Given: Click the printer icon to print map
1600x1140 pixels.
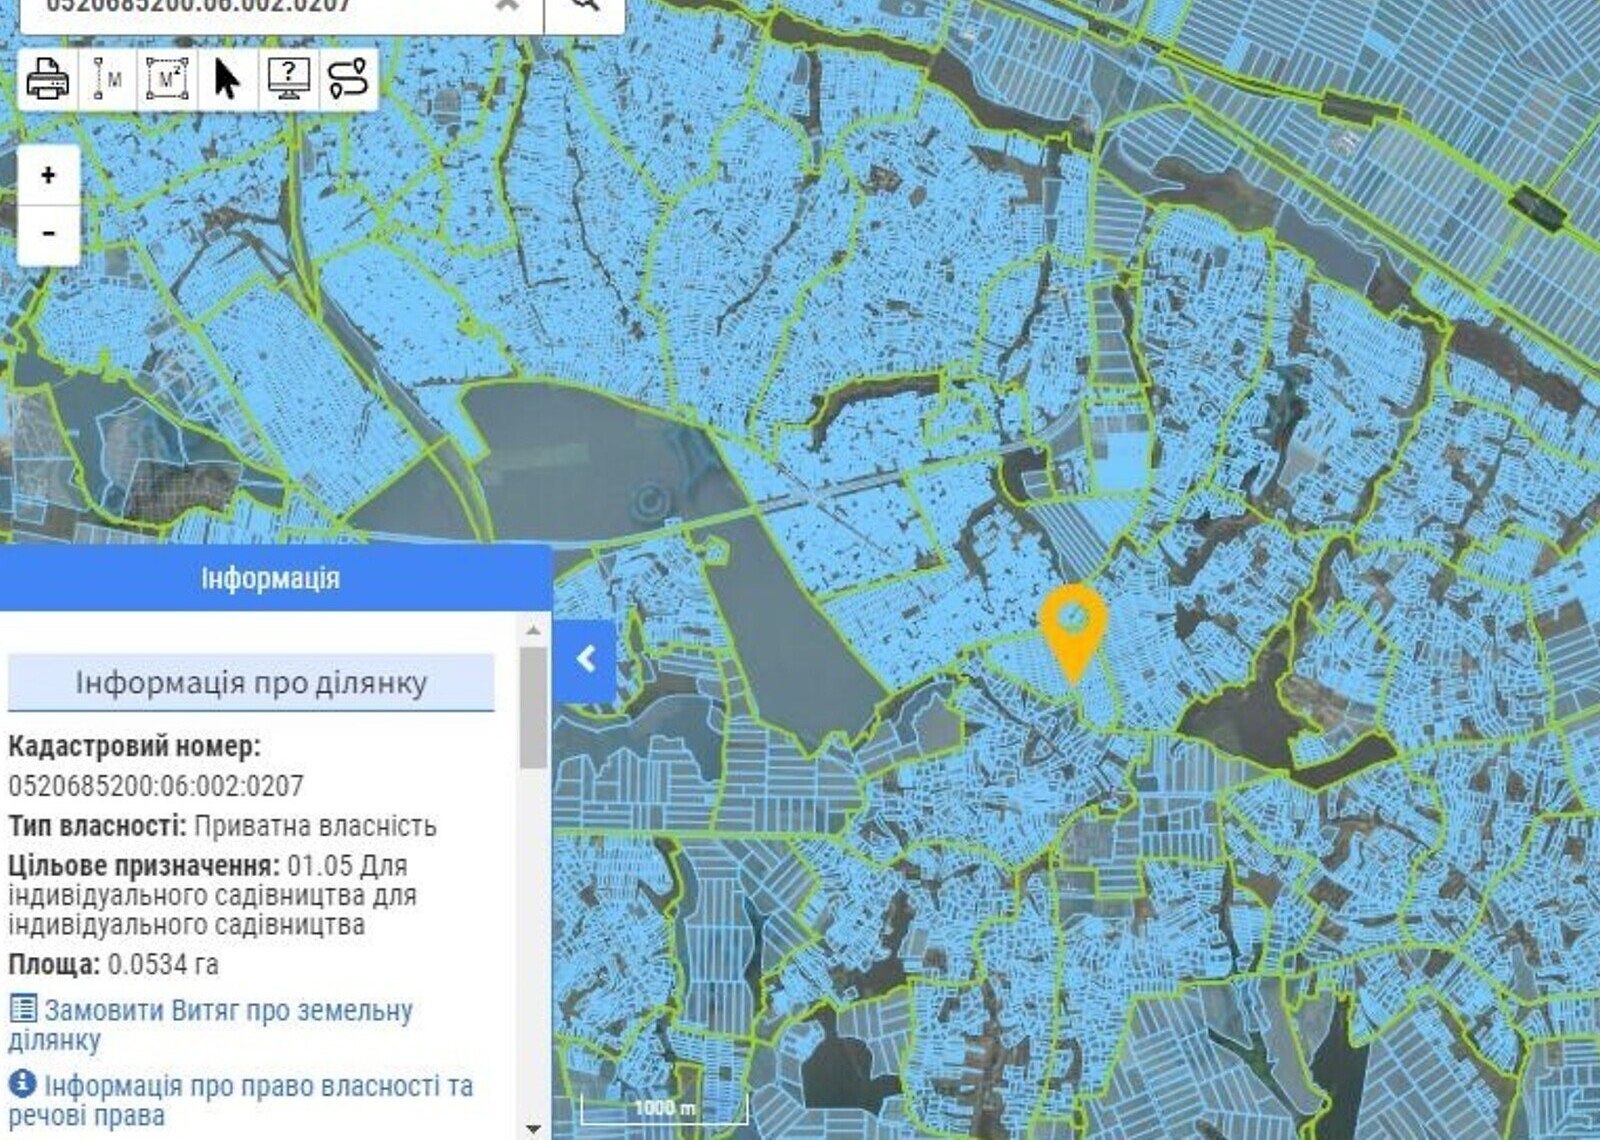Looking at the screenshot, I should coord(47,79).
